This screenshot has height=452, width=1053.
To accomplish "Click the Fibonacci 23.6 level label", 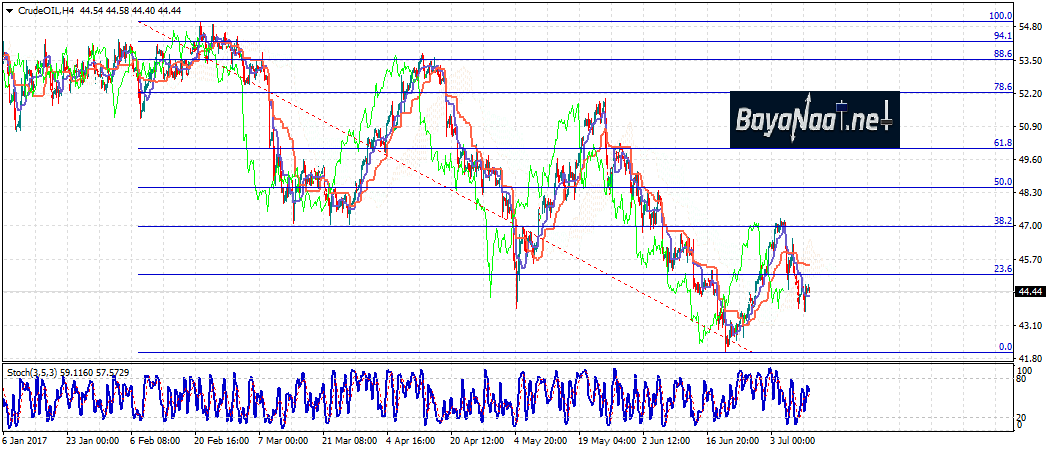I will (1002, 268).
